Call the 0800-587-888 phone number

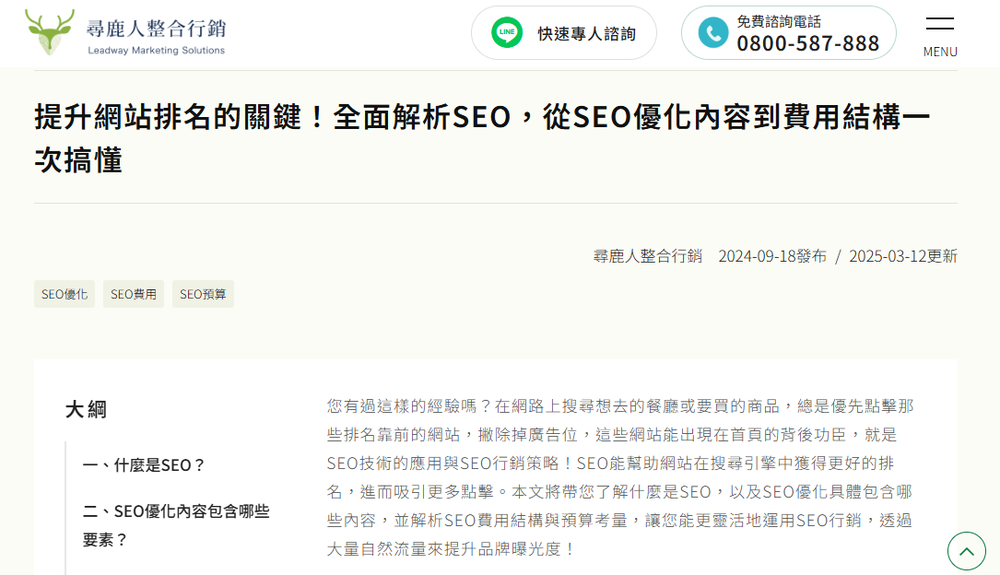[x=808, y=43]
